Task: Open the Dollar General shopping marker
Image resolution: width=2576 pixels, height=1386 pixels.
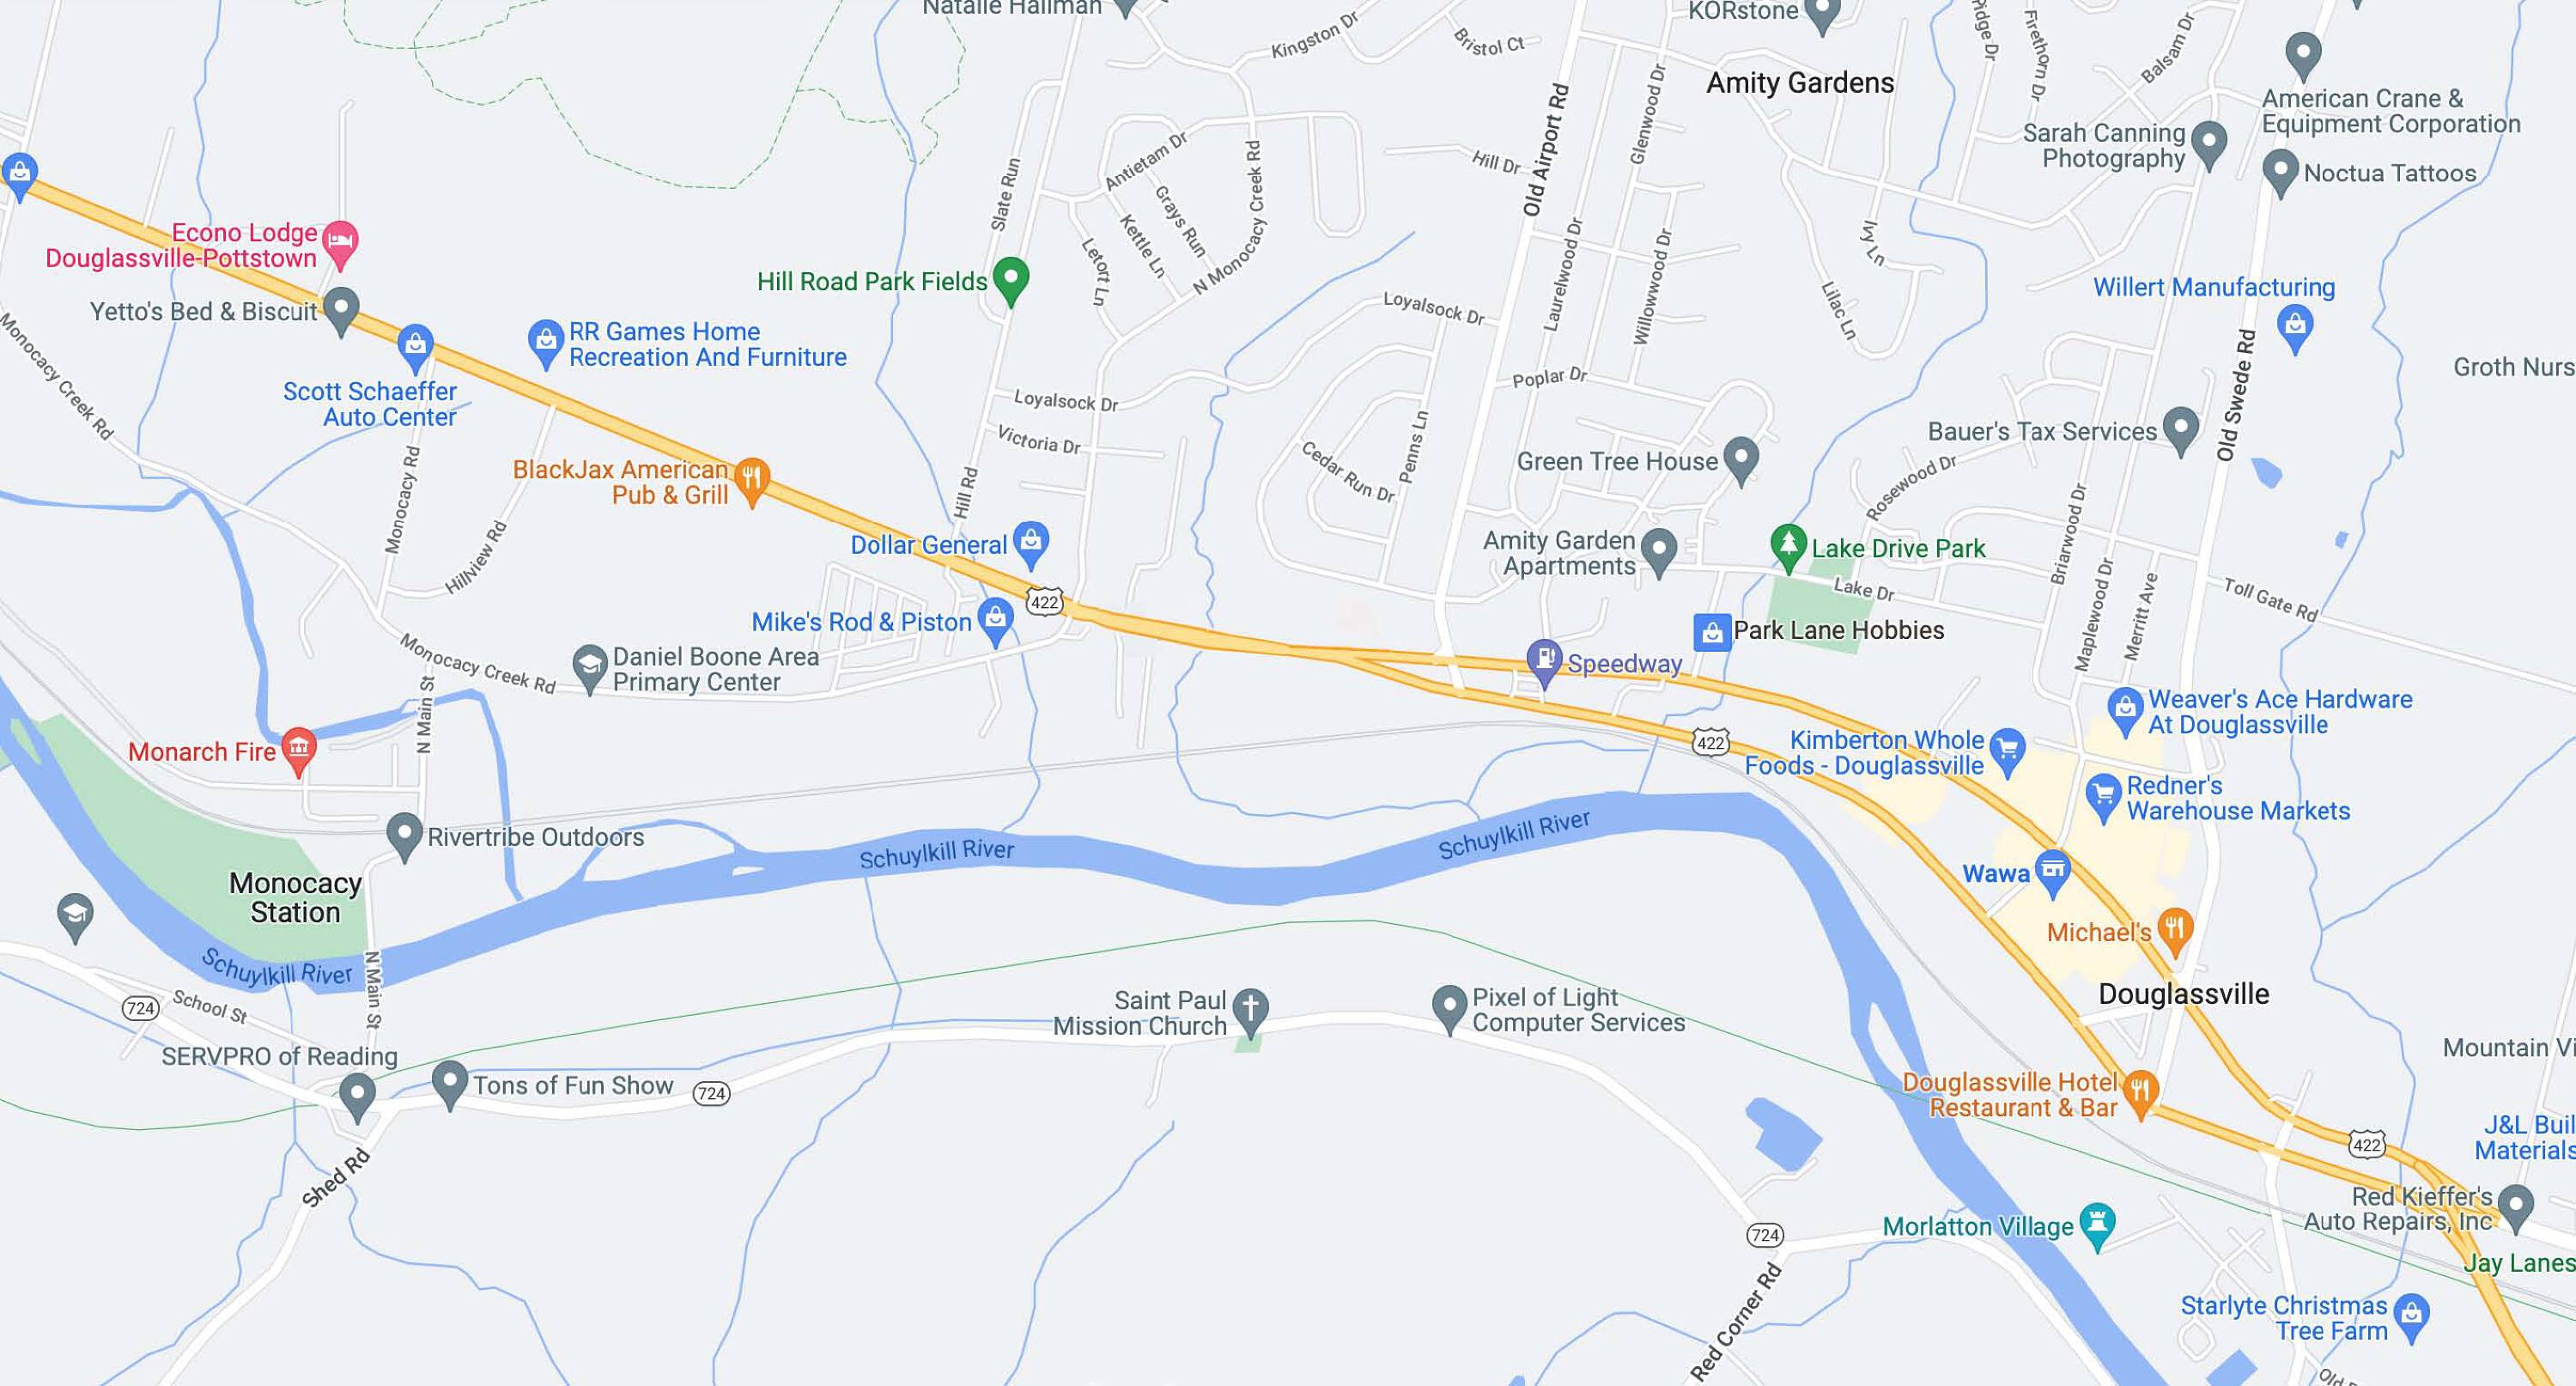Action: click(1031, 543)
